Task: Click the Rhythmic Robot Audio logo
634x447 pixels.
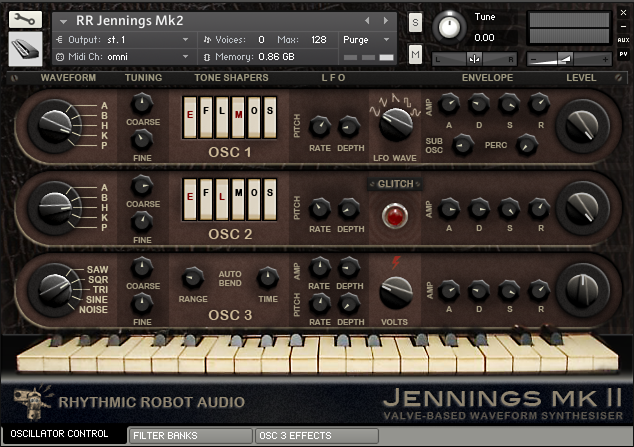Action: [129, 402]
